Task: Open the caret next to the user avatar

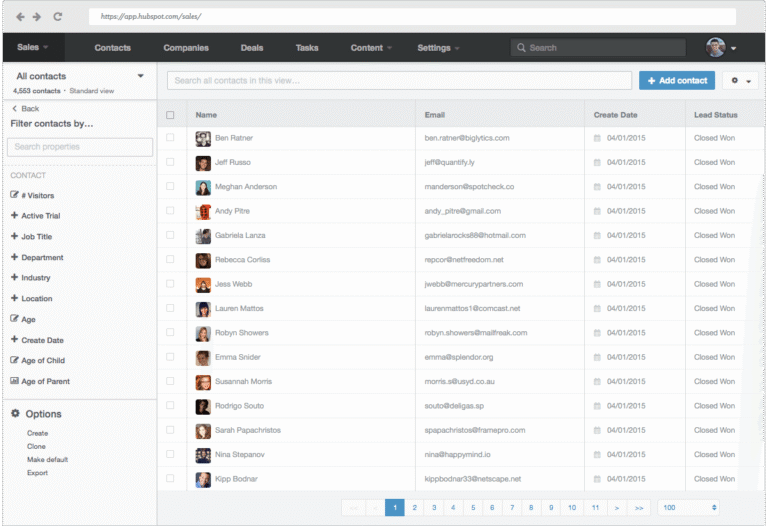Action: tap(733, 48)
